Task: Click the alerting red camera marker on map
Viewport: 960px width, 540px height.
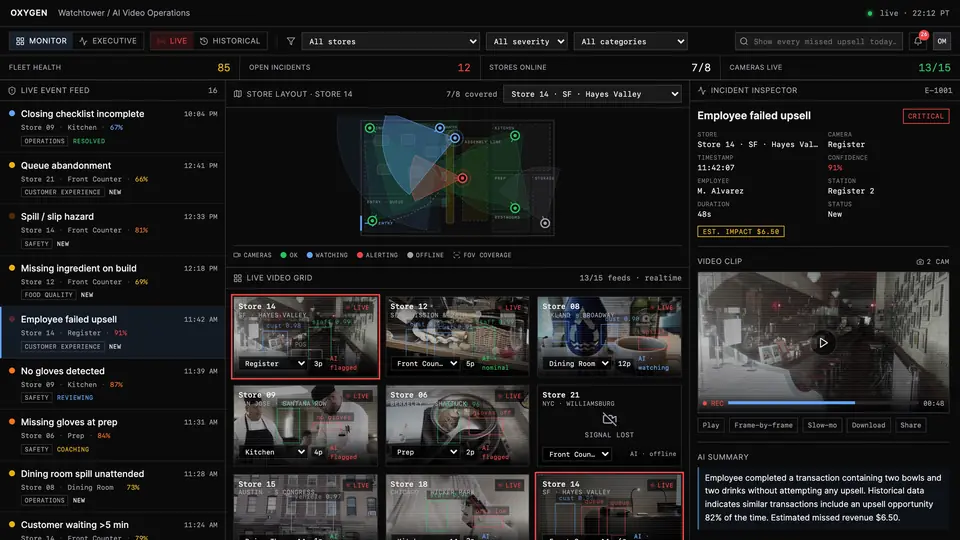Action: 462,178
